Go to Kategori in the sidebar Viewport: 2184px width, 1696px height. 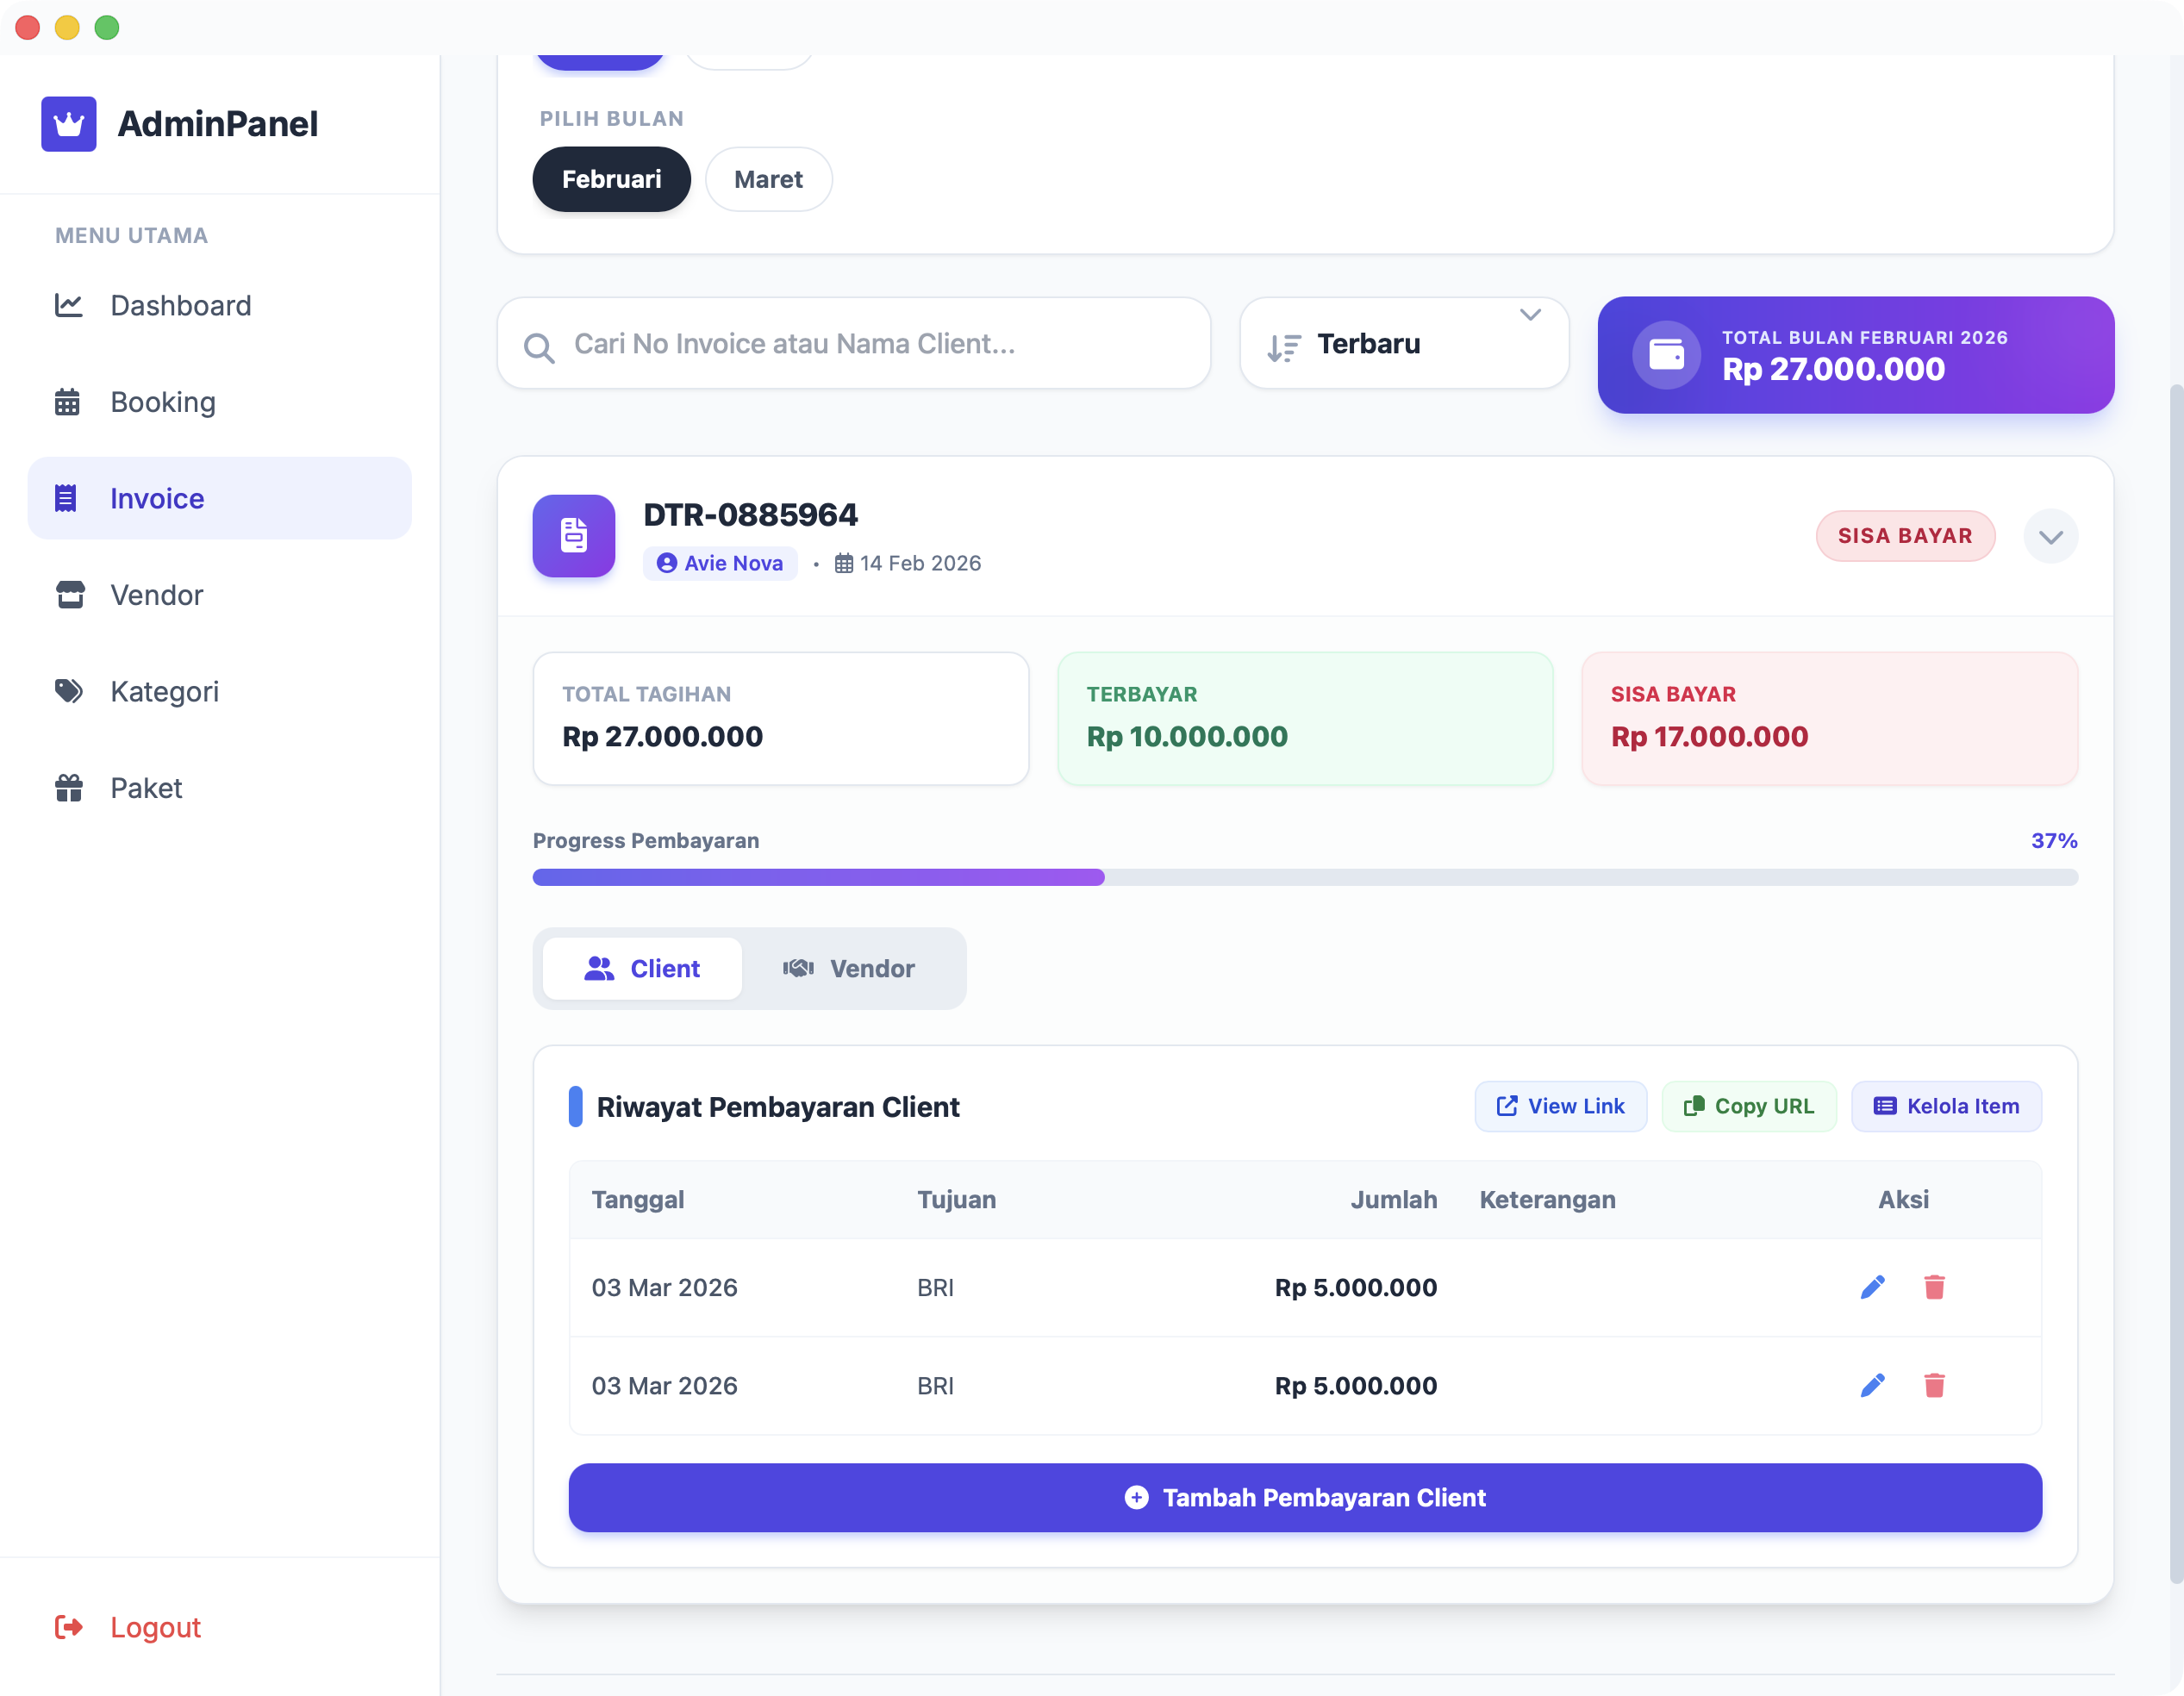(164, 691)
